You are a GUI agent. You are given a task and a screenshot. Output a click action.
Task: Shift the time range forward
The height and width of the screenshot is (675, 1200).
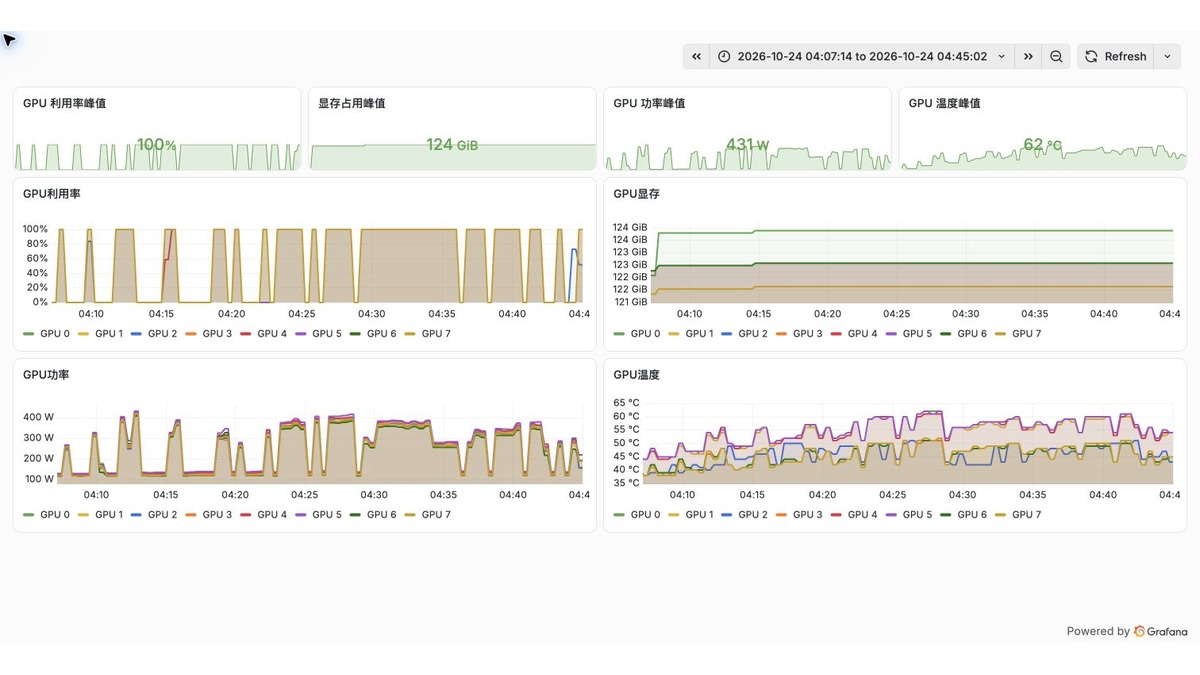(x=1028, y=57)
